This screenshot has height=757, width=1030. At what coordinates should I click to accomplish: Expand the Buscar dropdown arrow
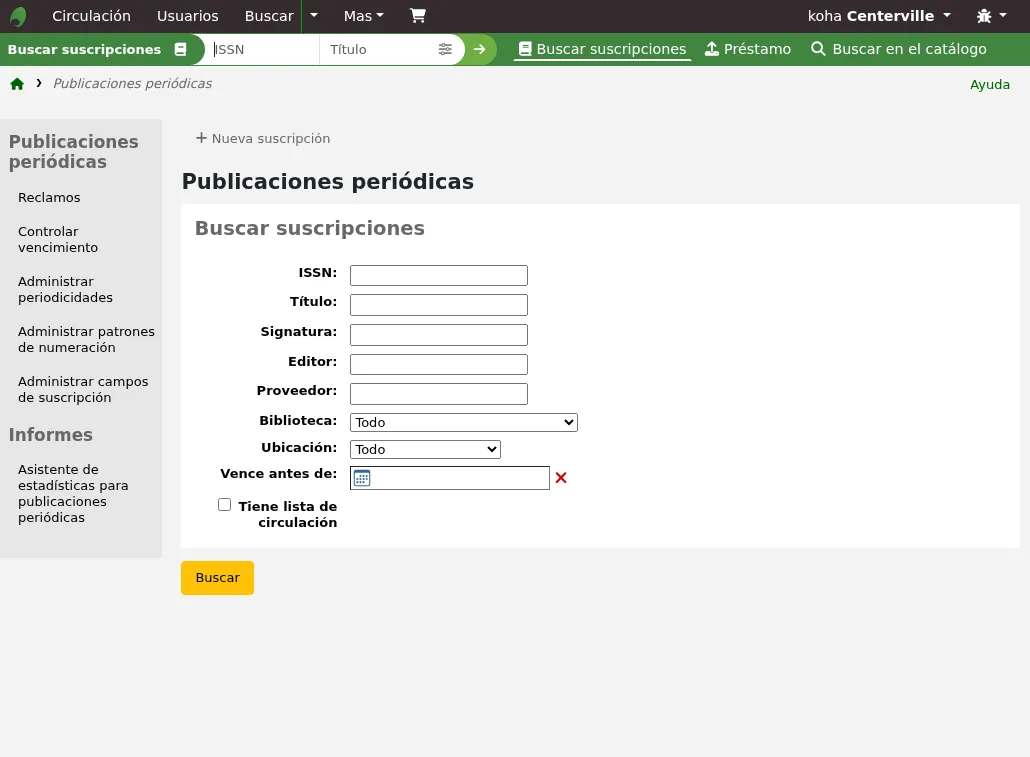click(314, 16)
